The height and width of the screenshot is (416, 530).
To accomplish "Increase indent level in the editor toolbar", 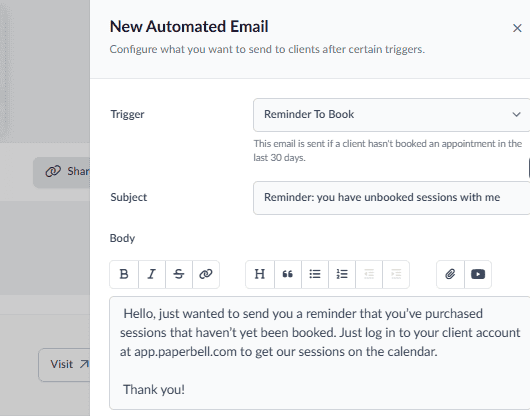I will pos(396,274).
